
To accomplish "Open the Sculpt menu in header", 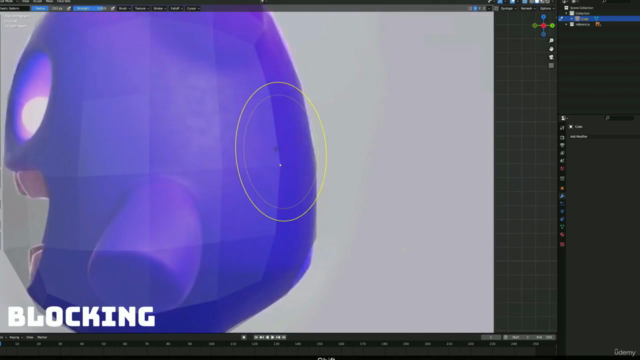I will (37, 2).
